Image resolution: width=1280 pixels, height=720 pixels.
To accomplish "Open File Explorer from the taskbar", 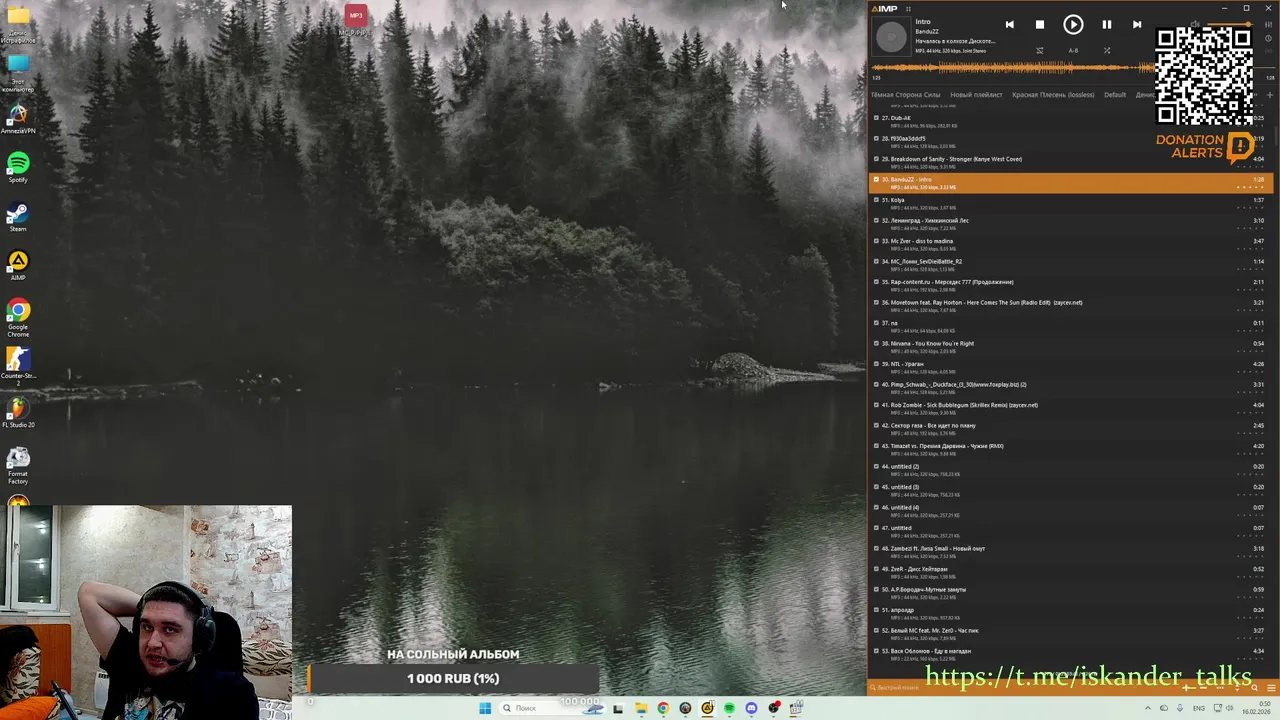I will coord(641,708).
